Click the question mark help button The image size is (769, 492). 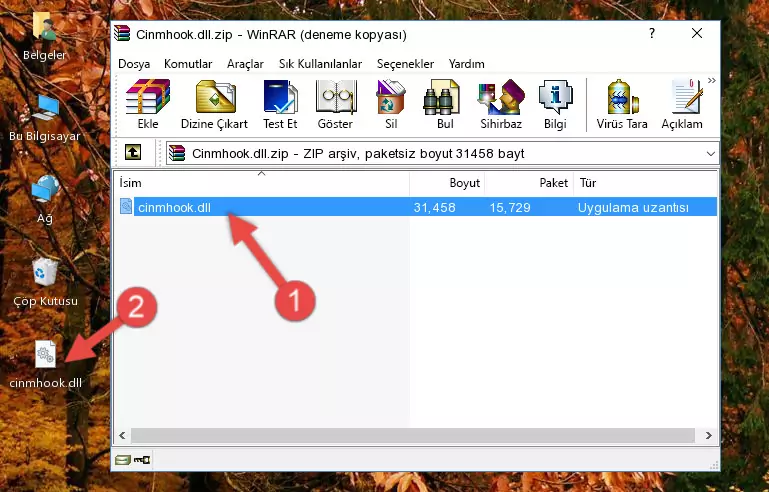(x=651, y=33)
